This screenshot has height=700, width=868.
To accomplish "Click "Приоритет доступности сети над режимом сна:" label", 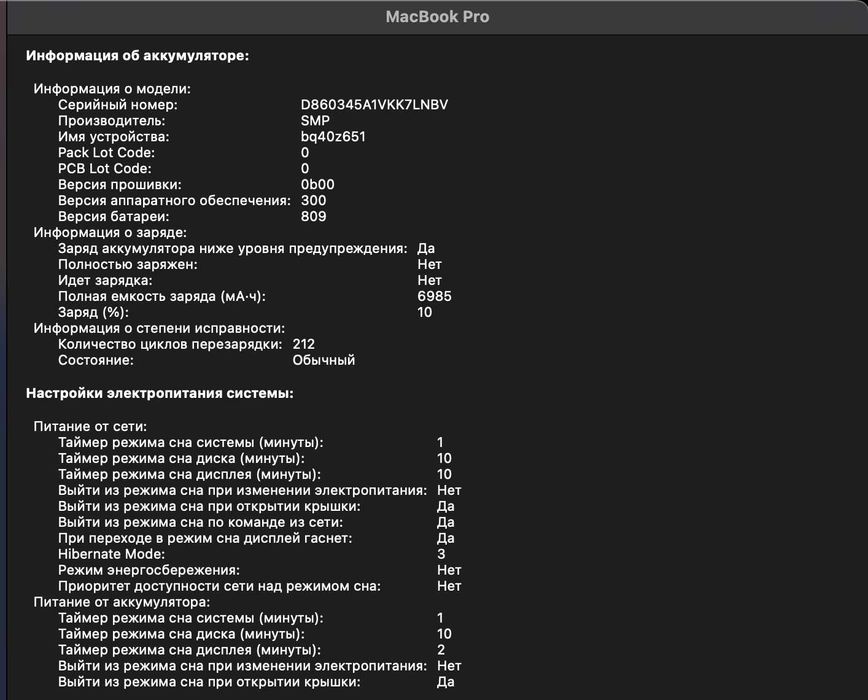I will point(219,586).
